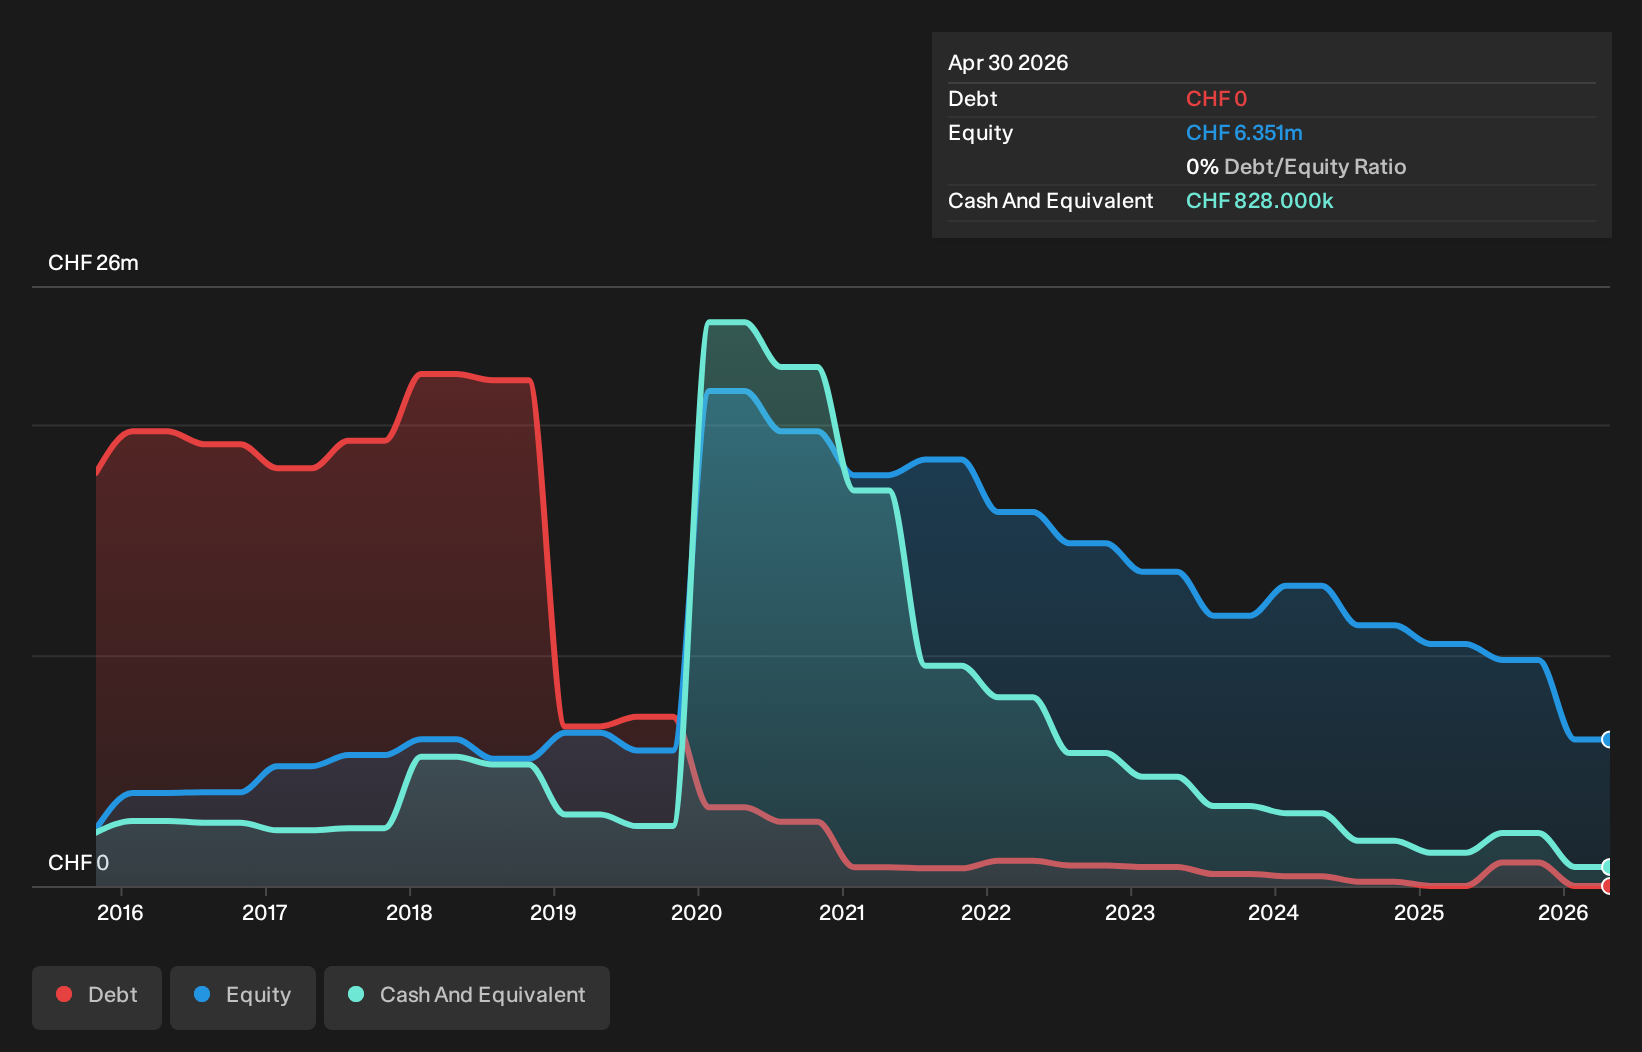The width and height of the screenshot is (1642, 1052).
Task: Click the teal Cash And Equivalent legend dot
Action: [356, 994]
